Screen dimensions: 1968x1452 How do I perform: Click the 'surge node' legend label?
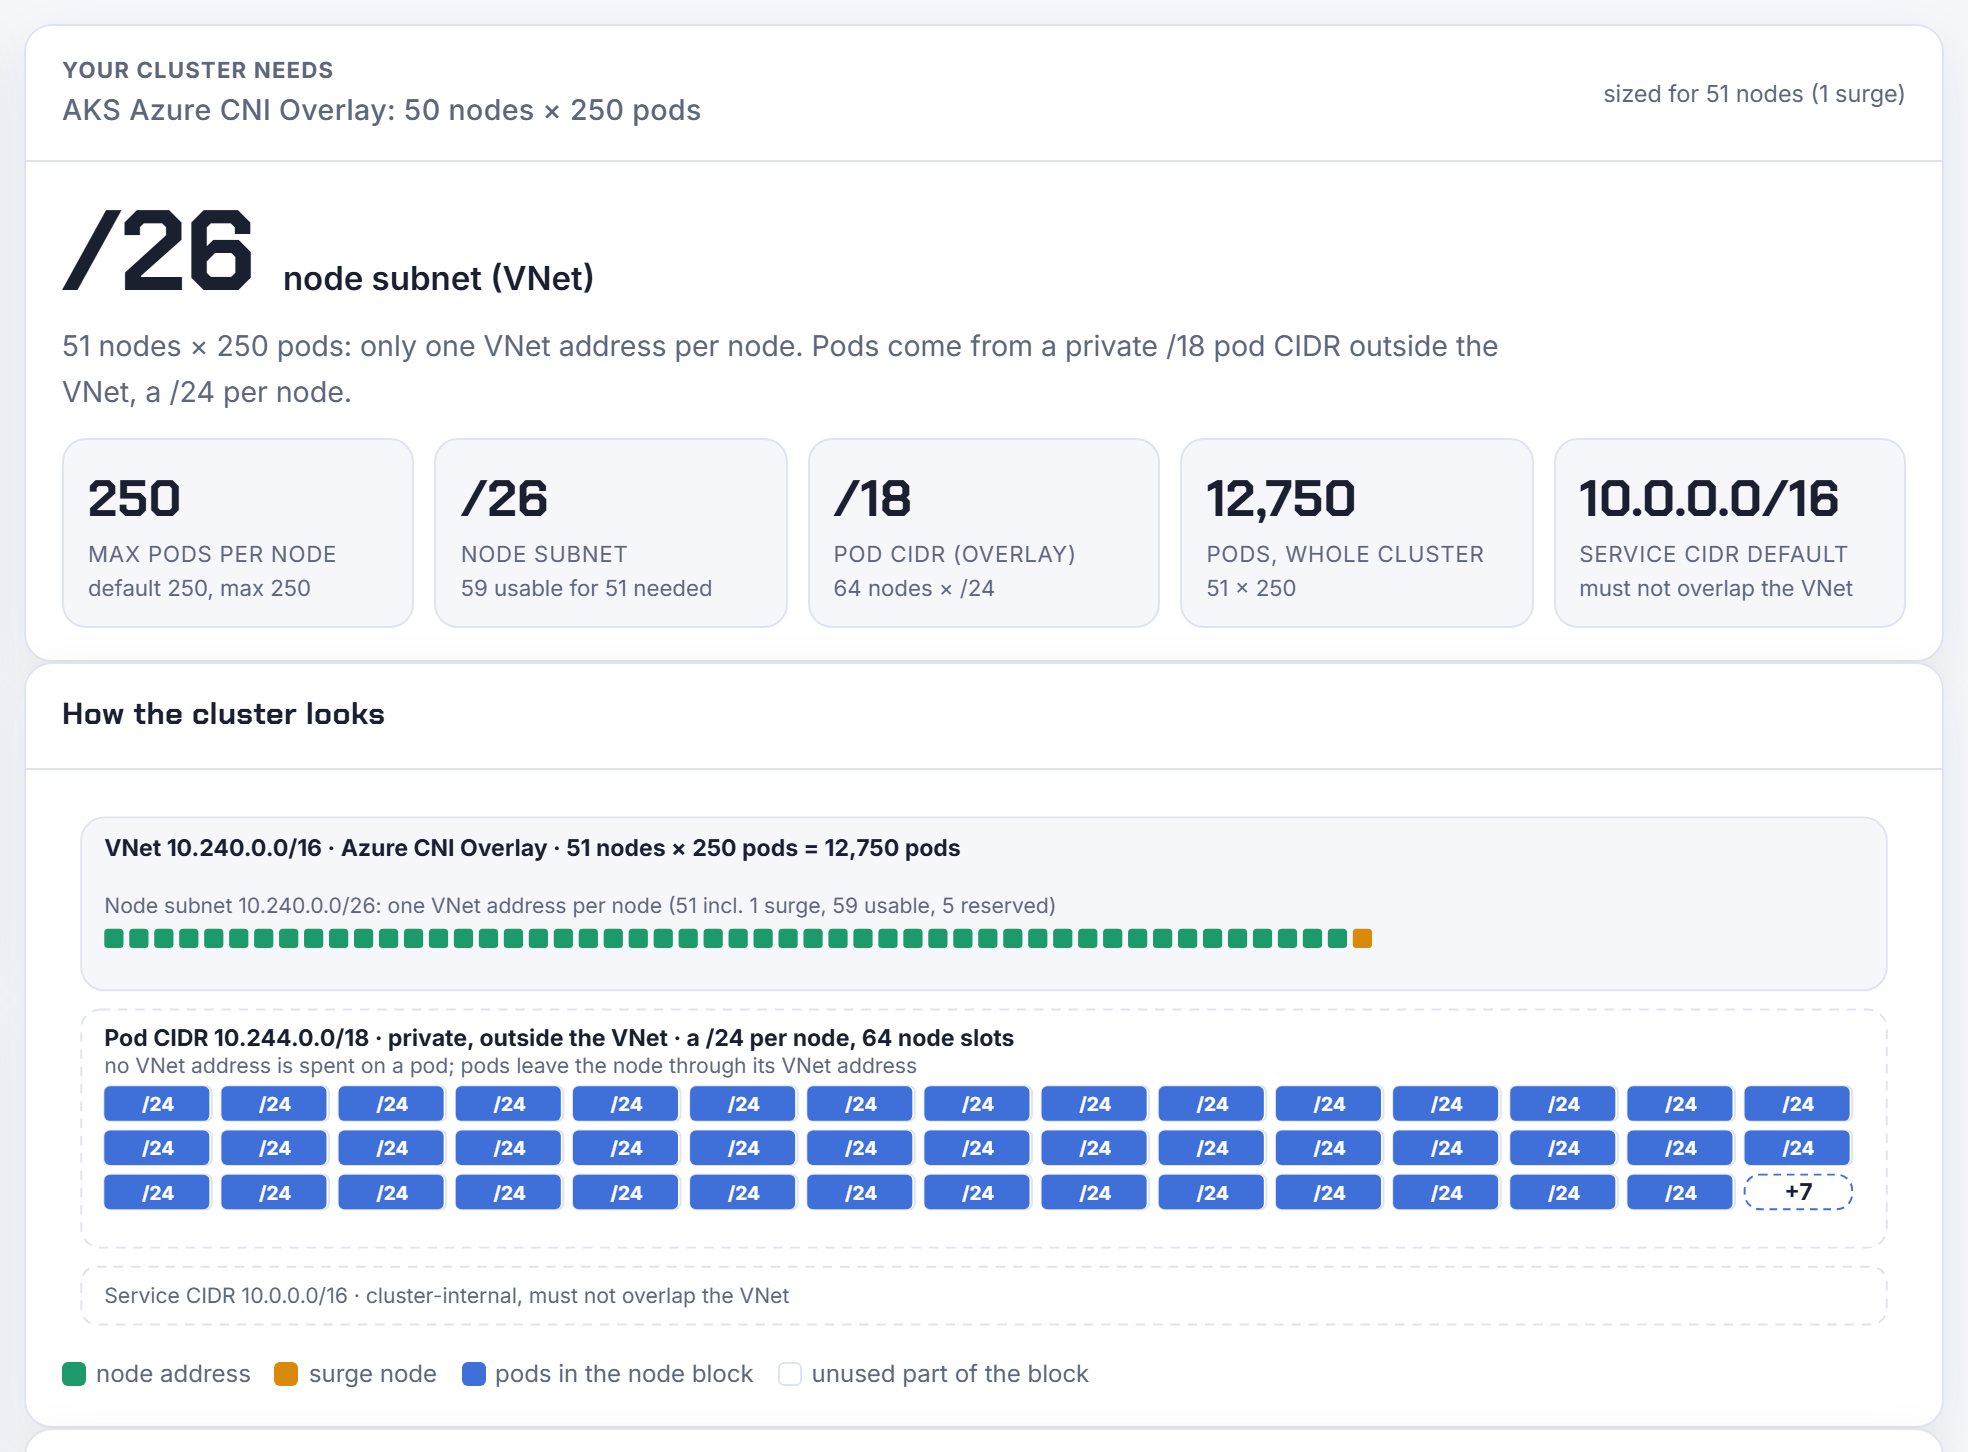373,1374
